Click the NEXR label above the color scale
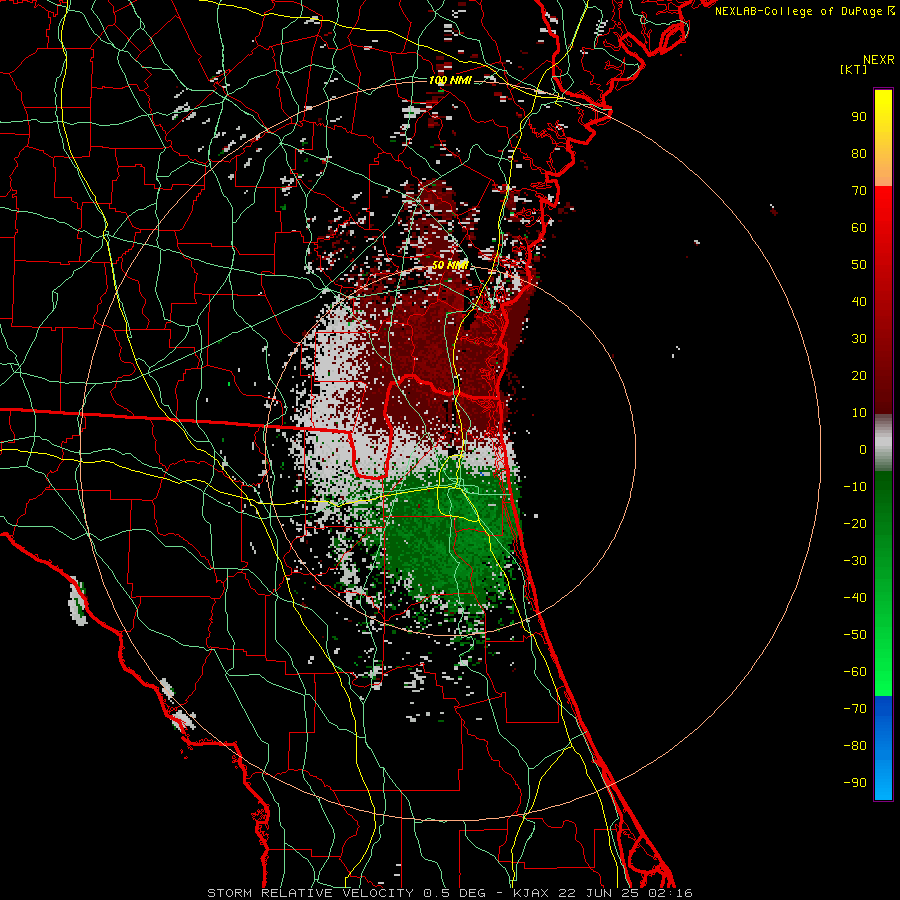 (x=878, y=60)
